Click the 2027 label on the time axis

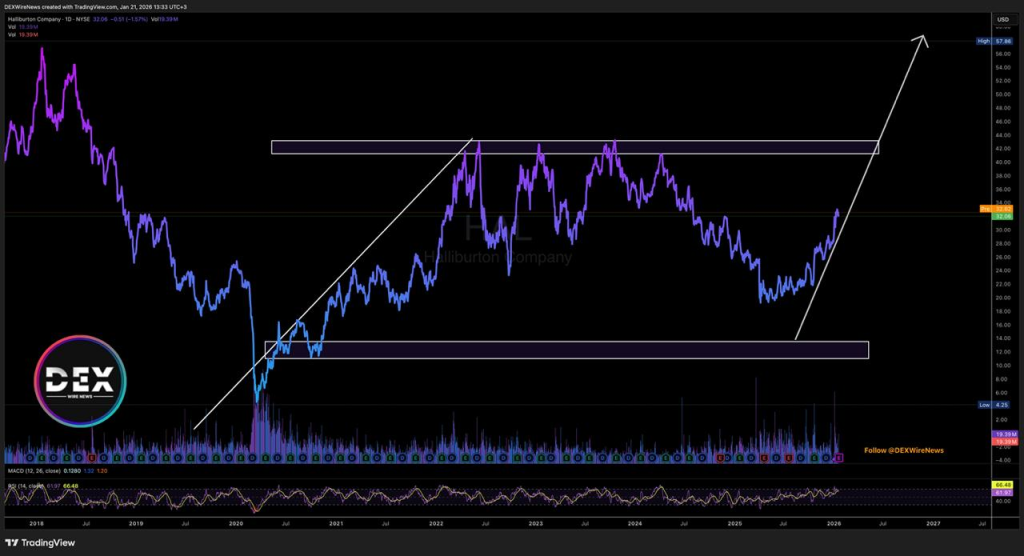933,524
